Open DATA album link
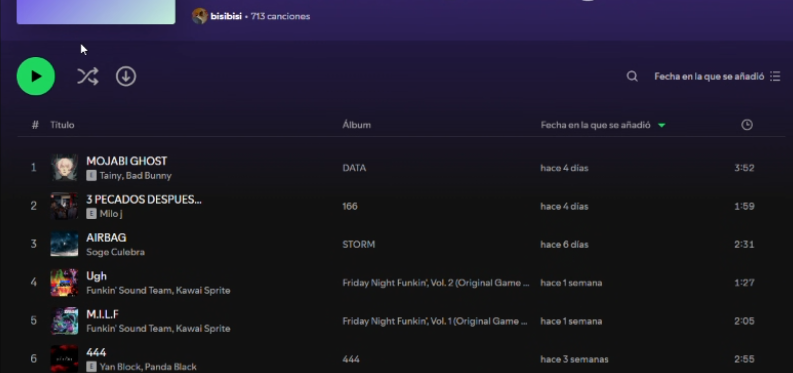The height and width of the screenshot is (373, 793). click(x=354, y=168)
